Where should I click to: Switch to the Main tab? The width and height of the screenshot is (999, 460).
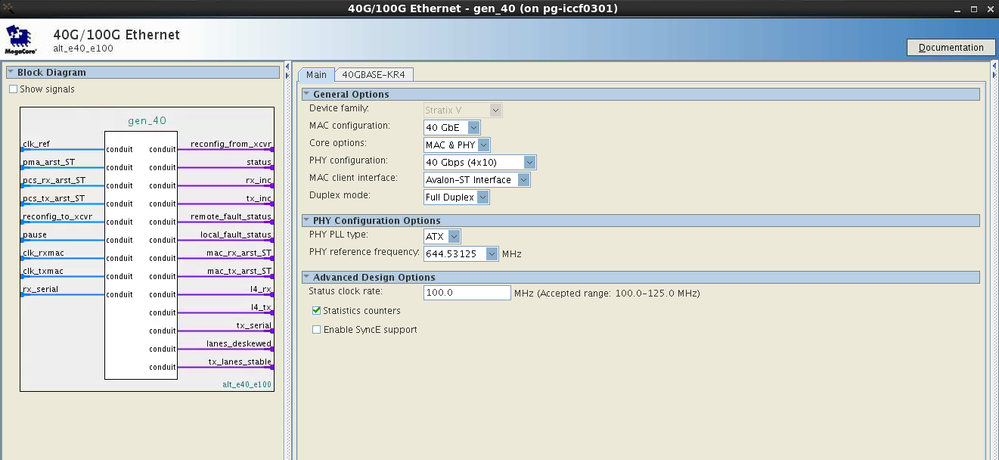click(x=316, y=75)
